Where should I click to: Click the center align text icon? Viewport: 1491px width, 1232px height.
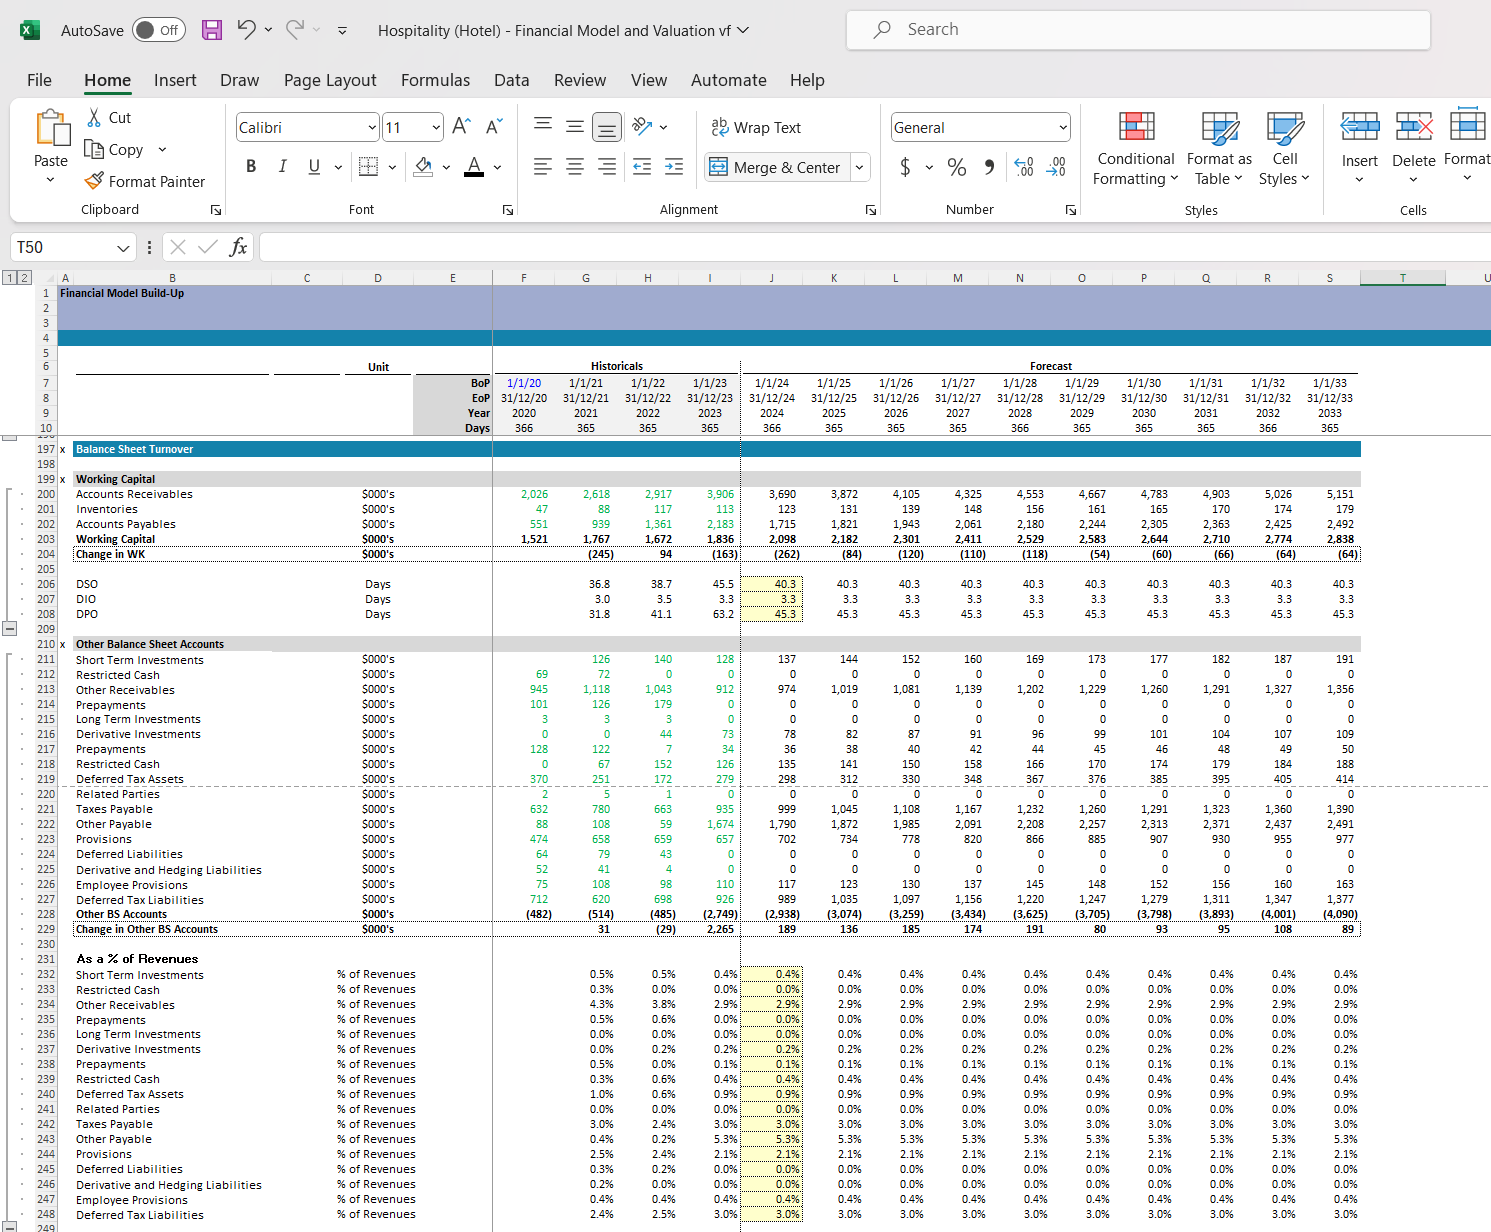(x=575, y=167)
